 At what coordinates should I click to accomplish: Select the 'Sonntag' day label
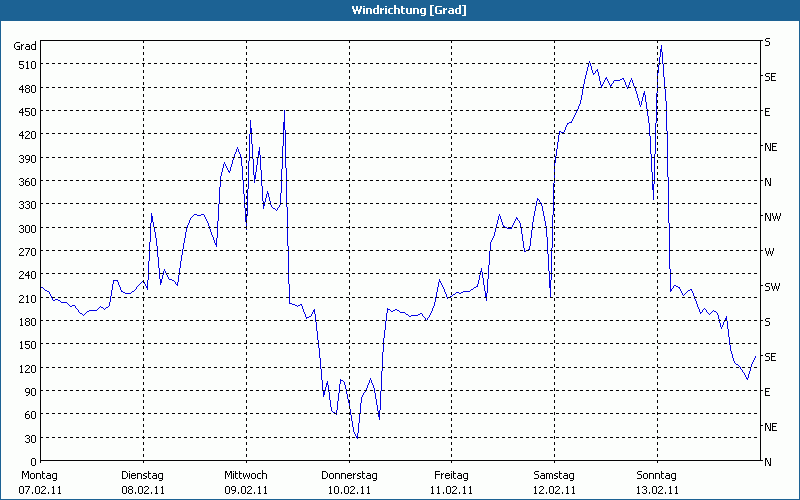click(657, 476)
